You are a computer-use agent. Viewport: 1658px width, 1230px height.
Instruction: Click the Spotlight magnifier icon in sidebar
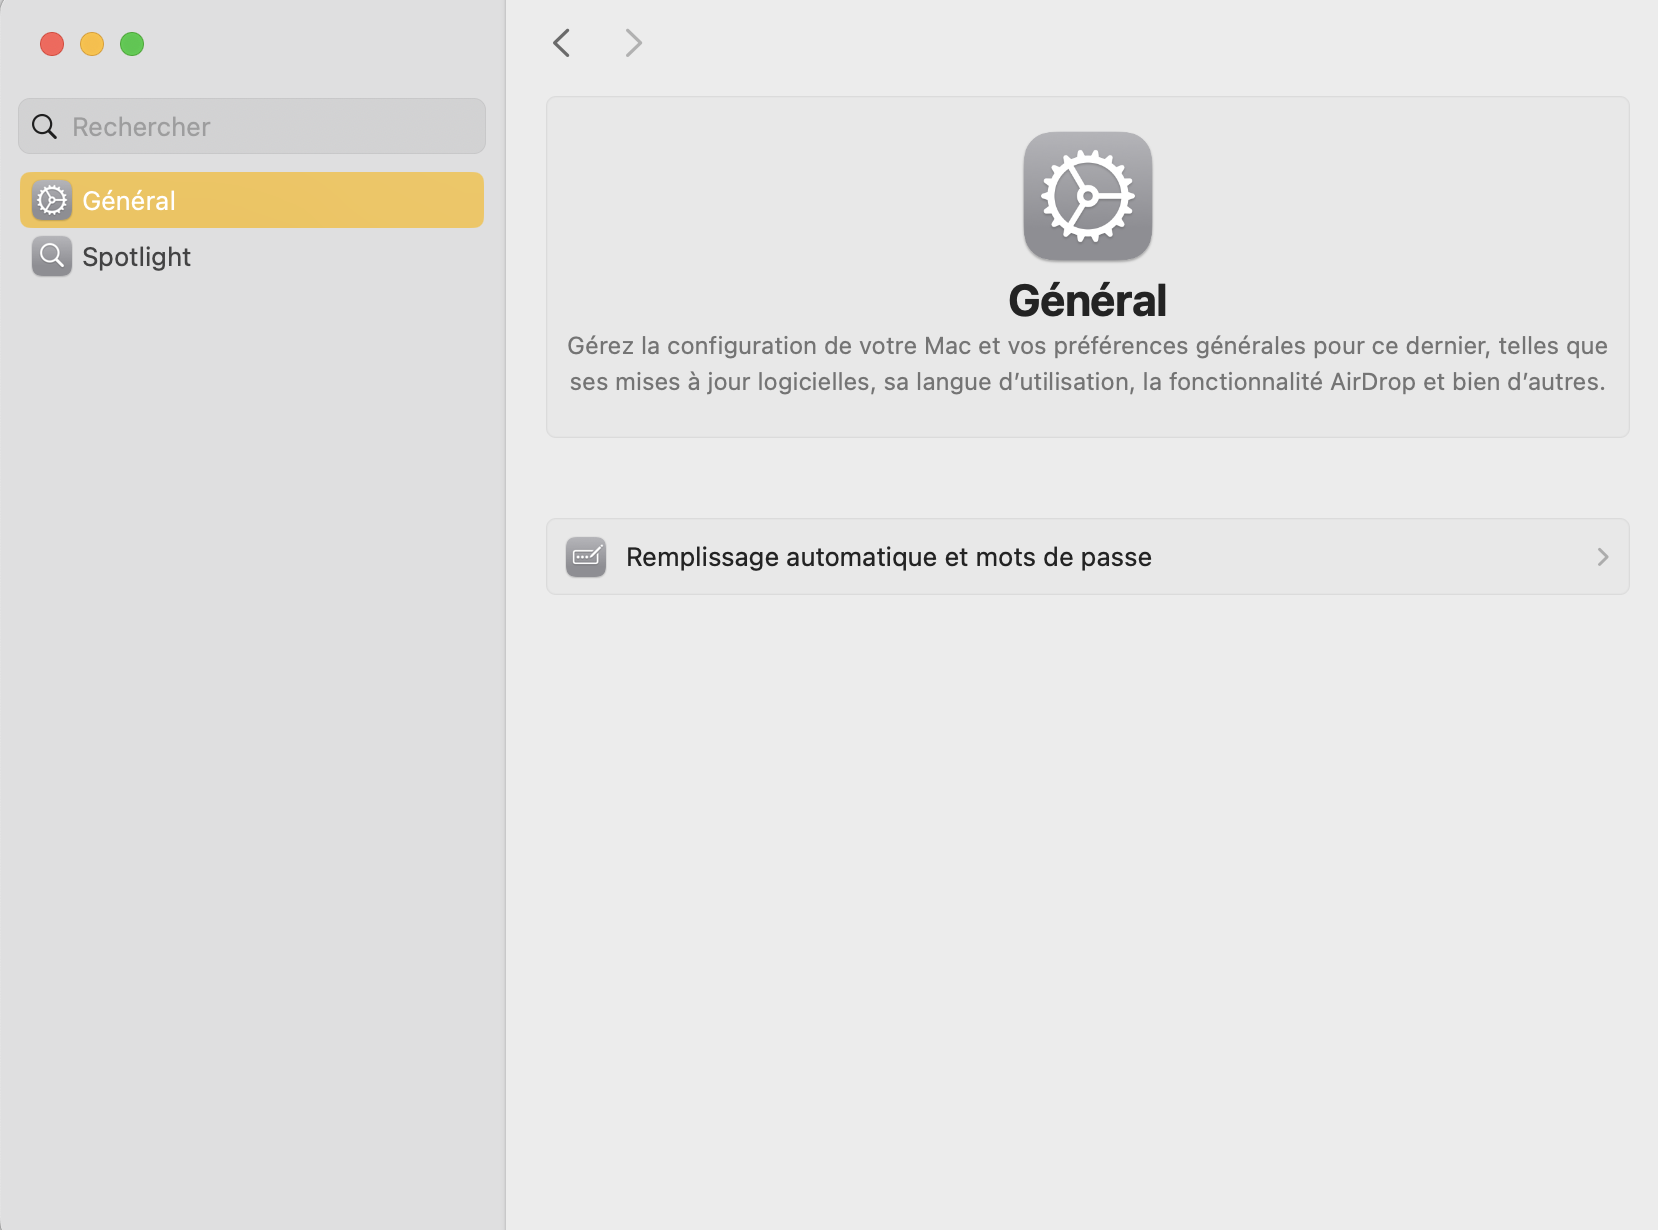point(52,257)
